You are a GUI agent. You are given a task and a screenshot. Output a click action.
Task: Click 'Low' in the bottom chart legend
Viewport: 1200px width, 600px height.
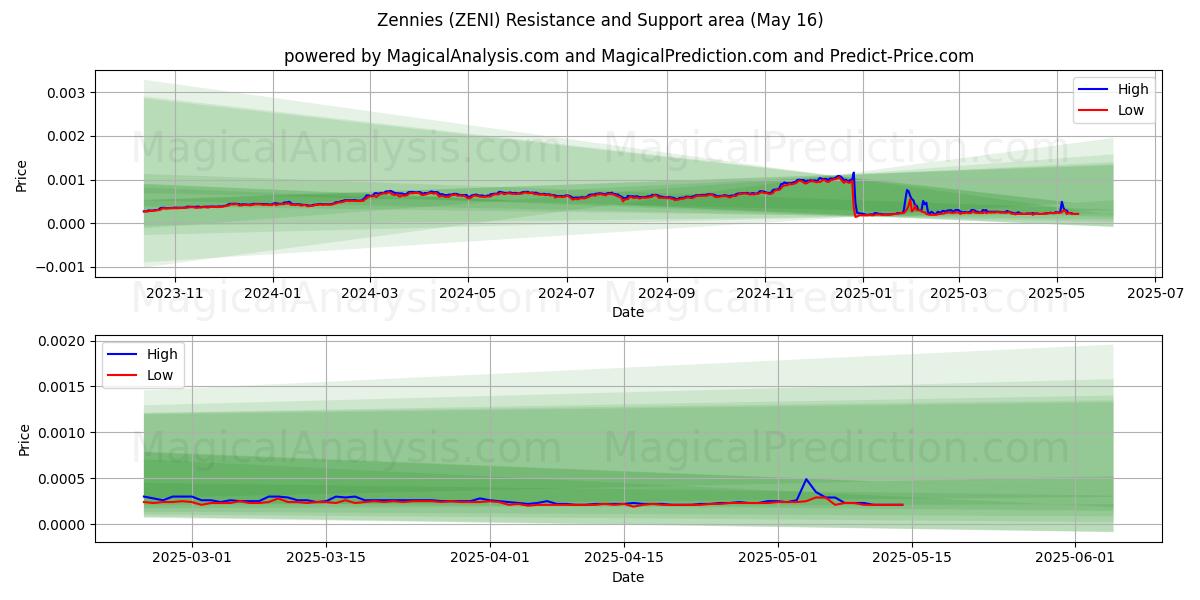(x=160, y=375)
